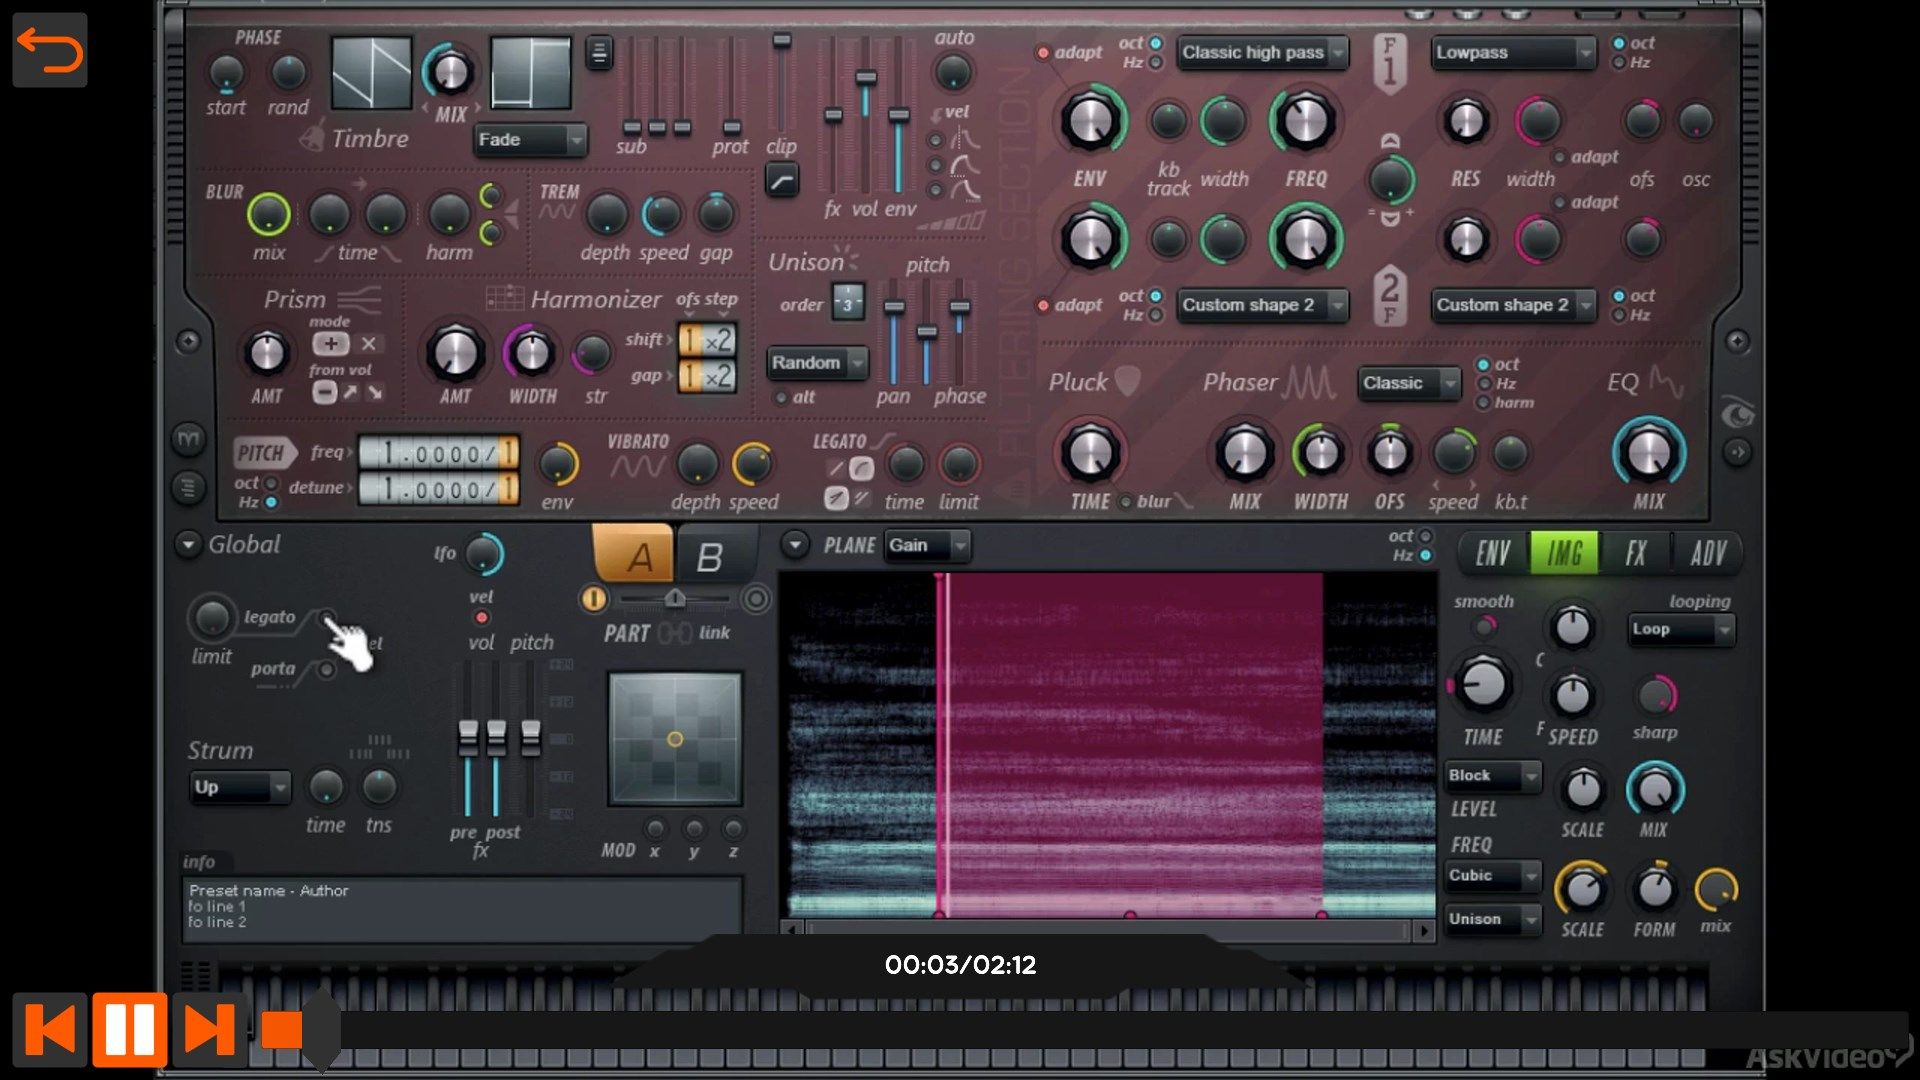Open the Strum Up dropdown
The image size is (1920, 1080).
coord(239,788)
